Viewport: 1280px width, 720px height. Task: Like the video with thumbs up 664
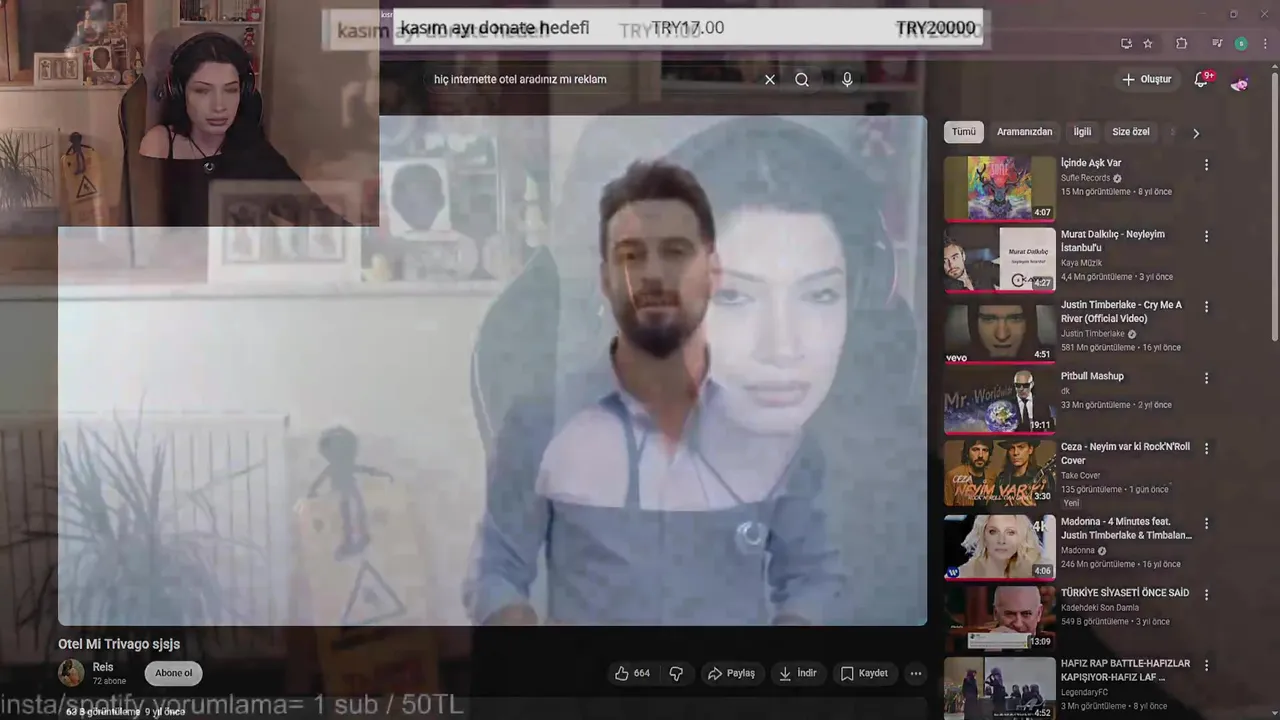coord(632,673)
